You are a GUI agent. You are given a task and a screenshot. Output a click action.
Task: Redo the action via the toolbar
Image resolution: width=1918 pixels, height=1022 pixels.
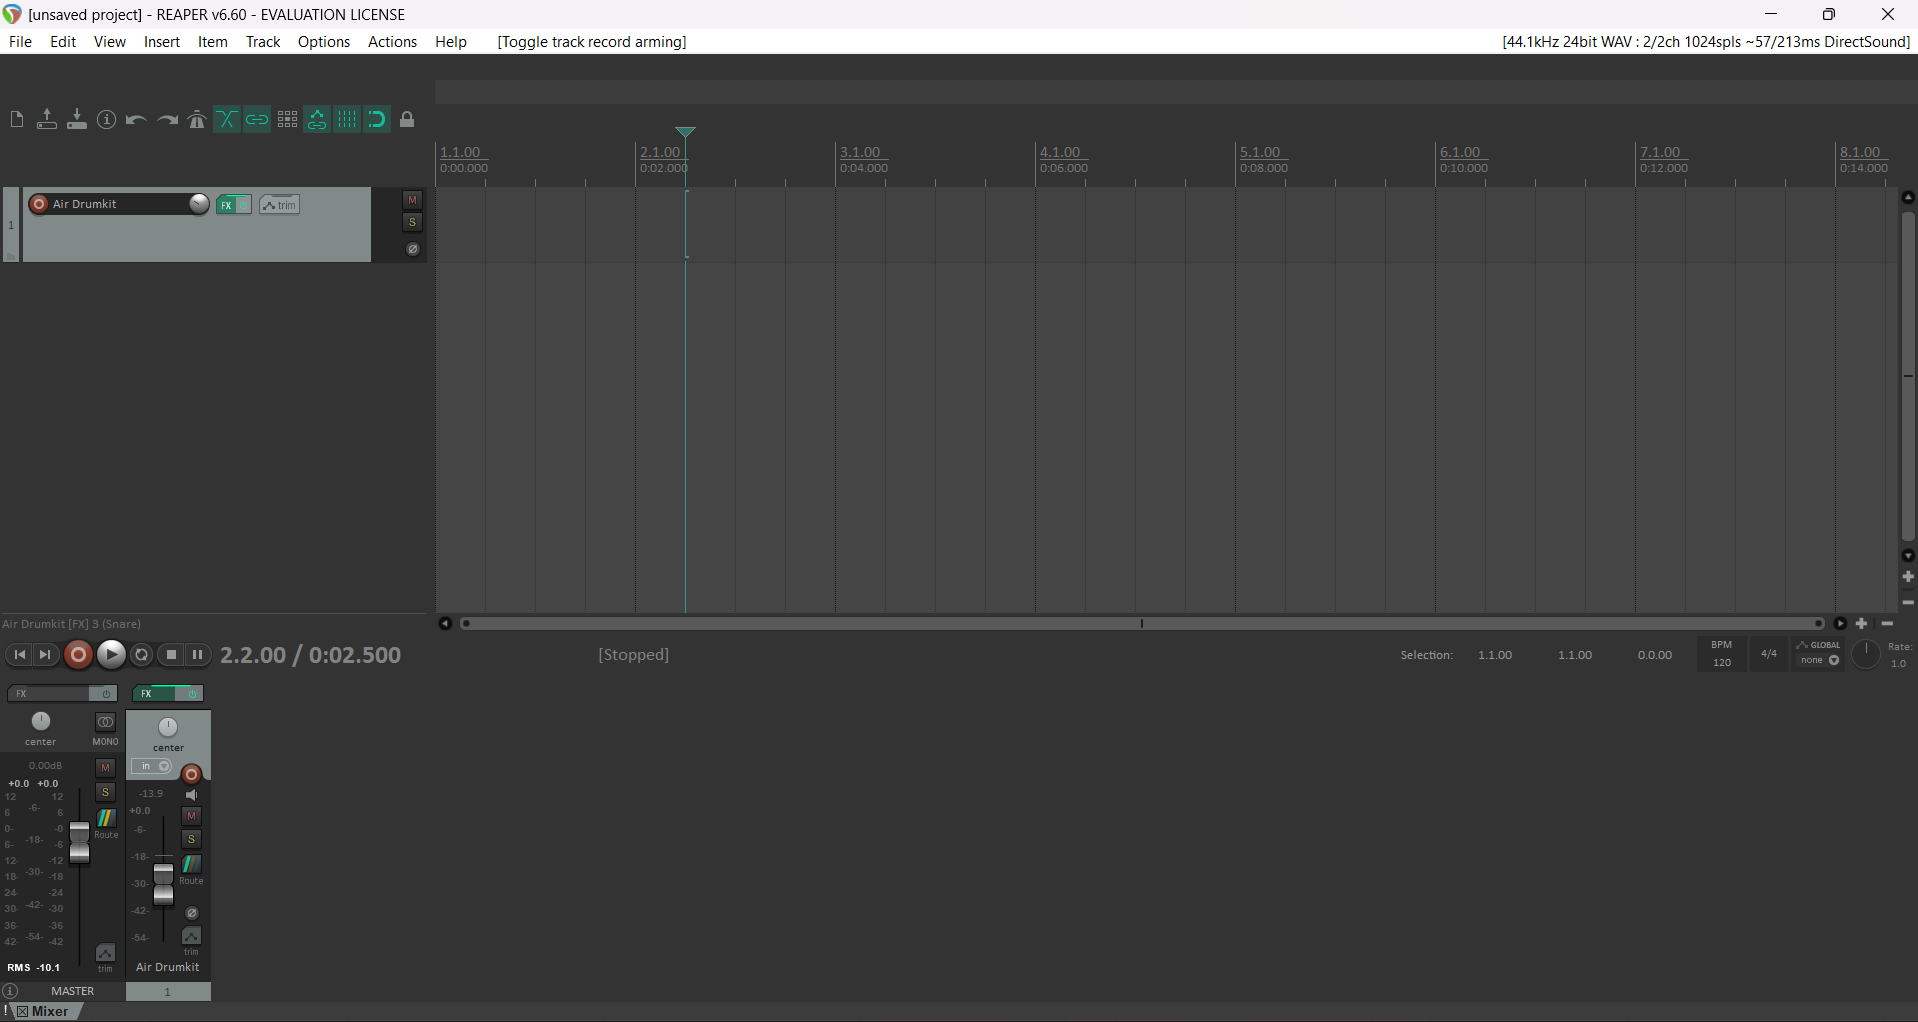click(x=167, y=120)
